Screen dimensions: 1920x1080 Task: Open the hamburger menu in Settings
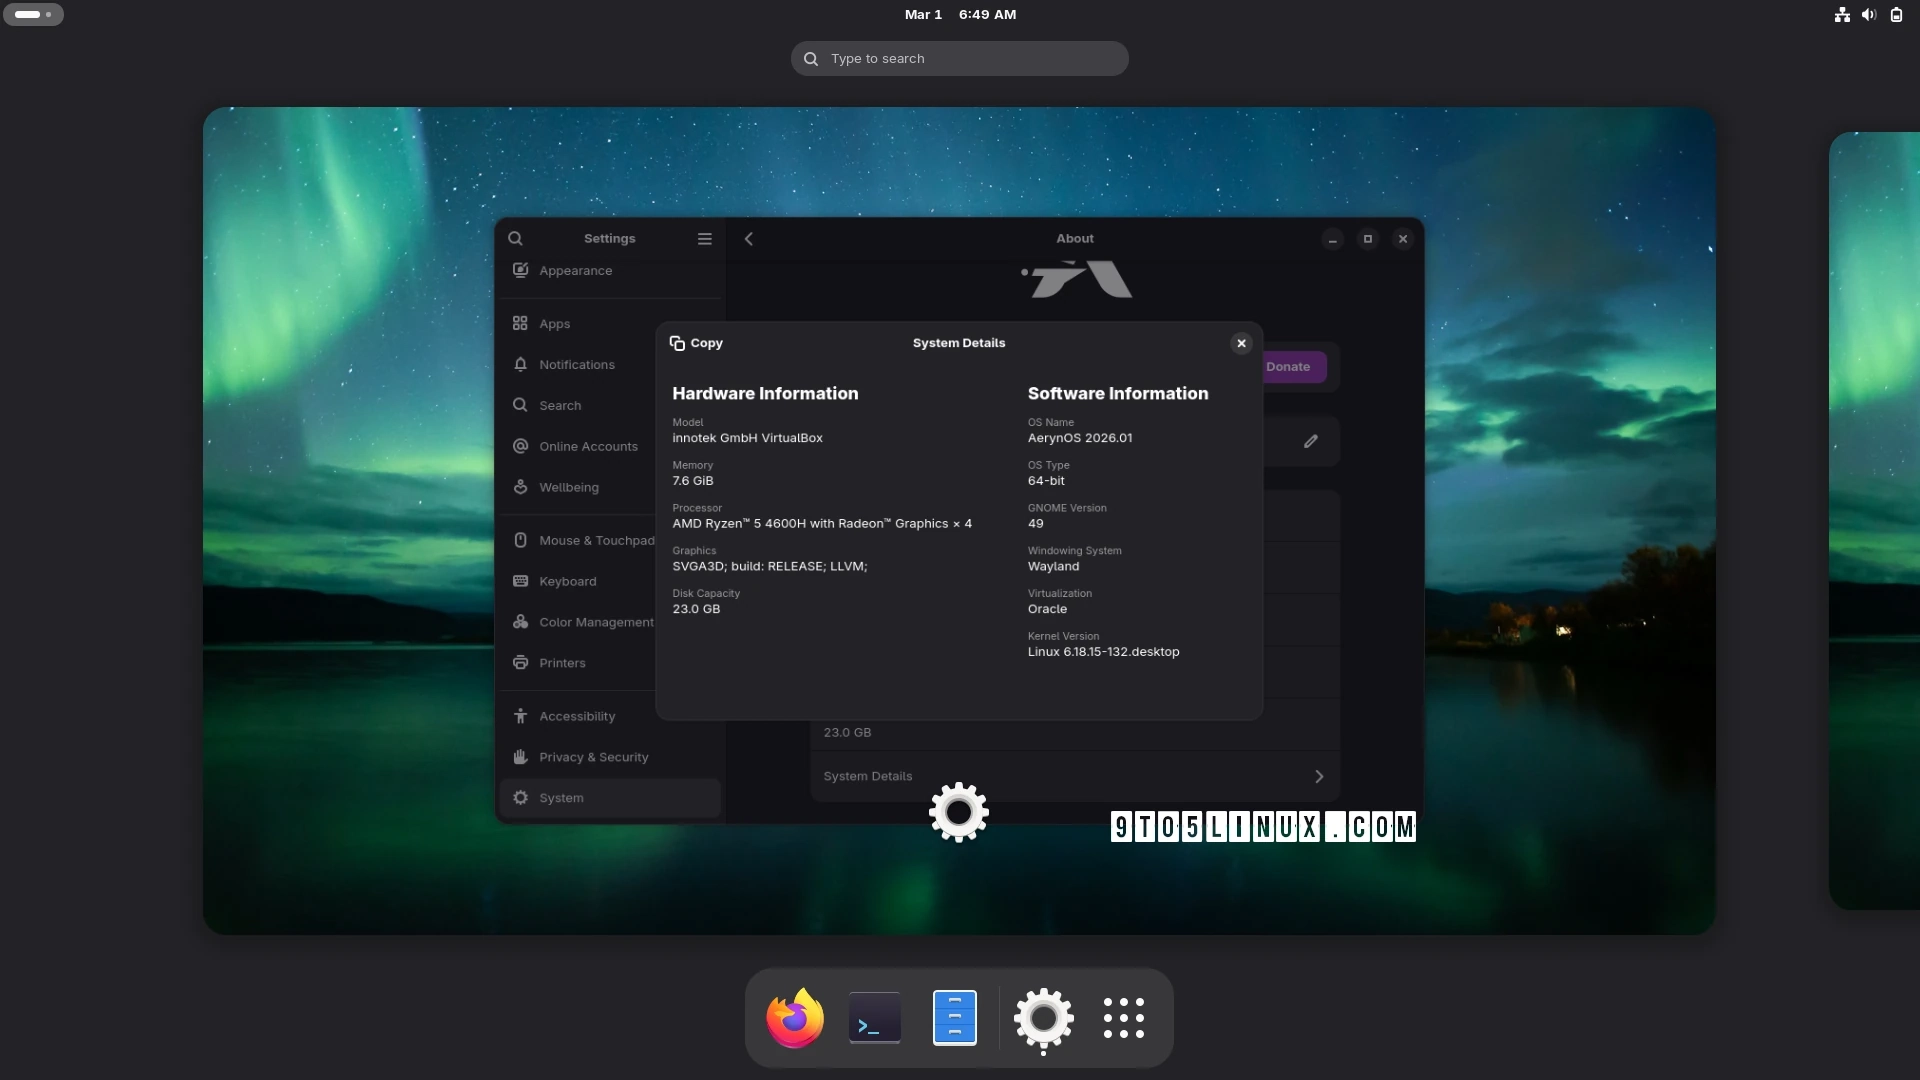(705, 238)
